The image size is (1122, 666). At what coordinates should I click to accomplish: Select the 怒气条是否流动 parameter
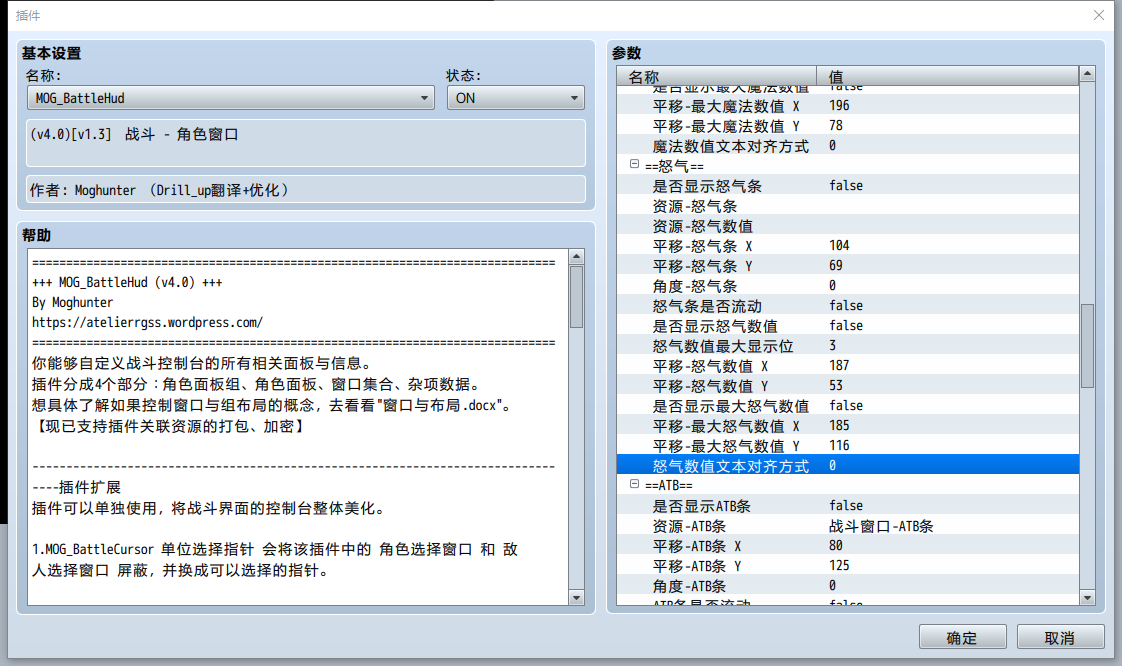pos(848,306)
